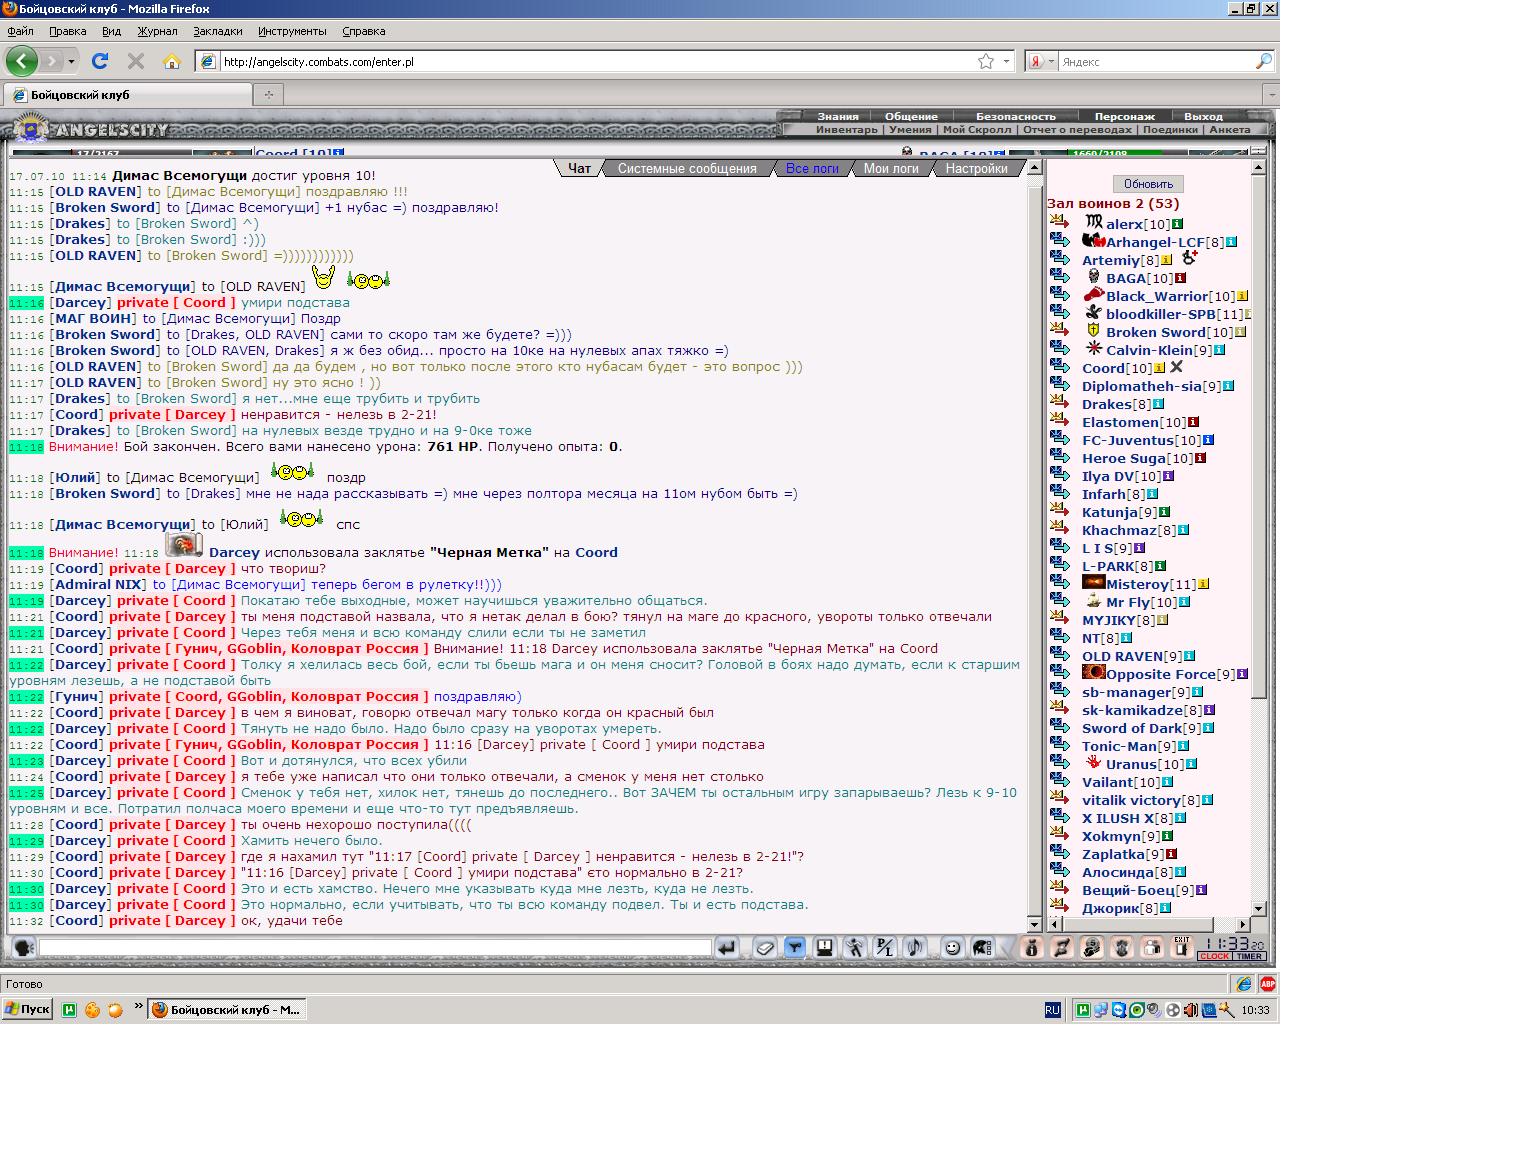The image size is (1536, 1152).
Task: Open a new tab with plus button
Action: coord(268,95)
